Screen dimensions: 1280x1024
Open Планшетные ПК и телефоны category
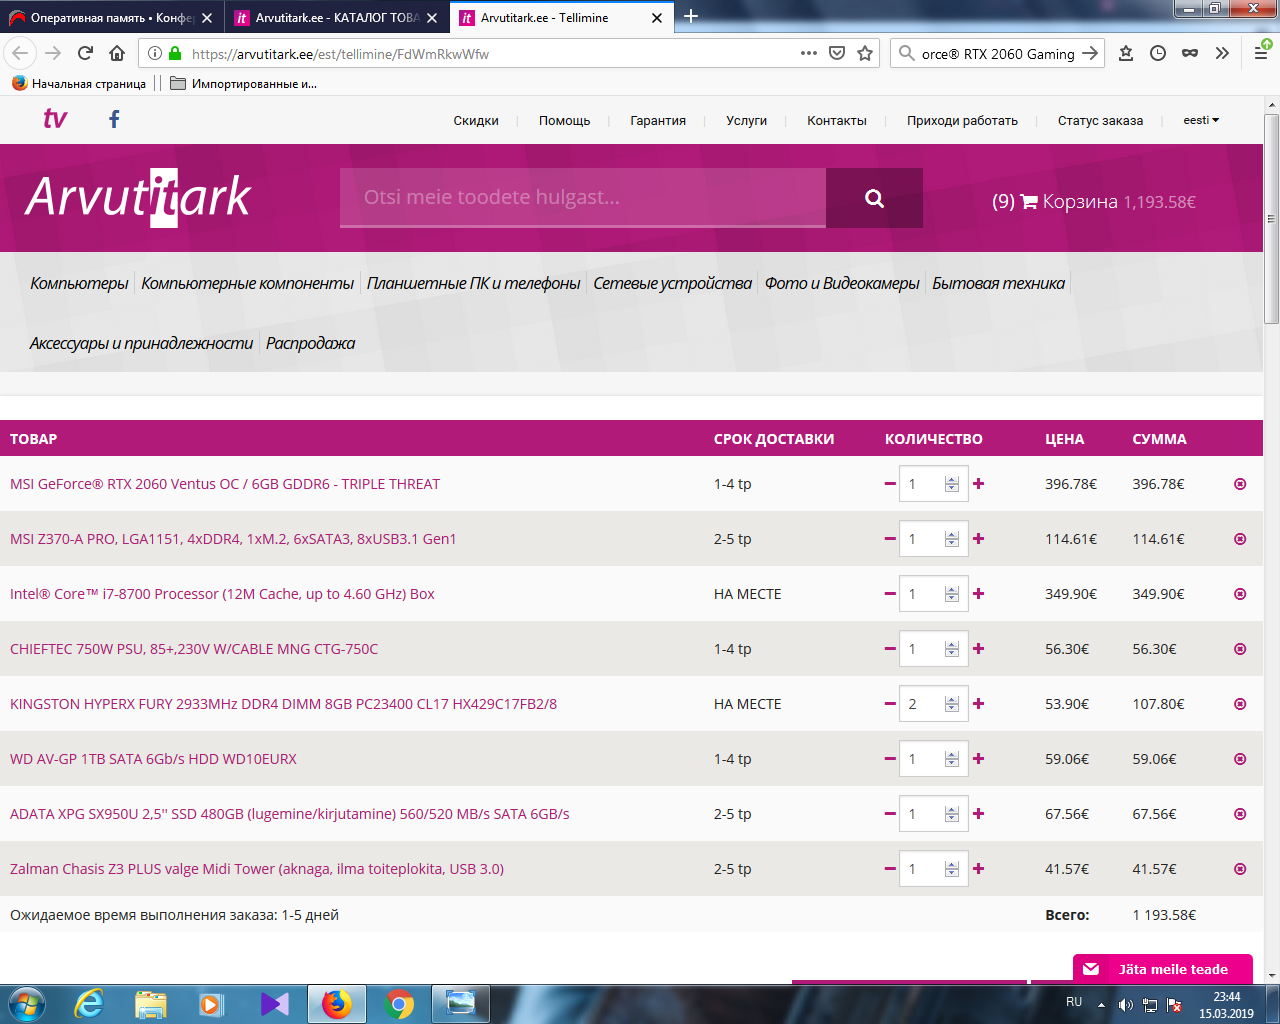pos(473,283)
